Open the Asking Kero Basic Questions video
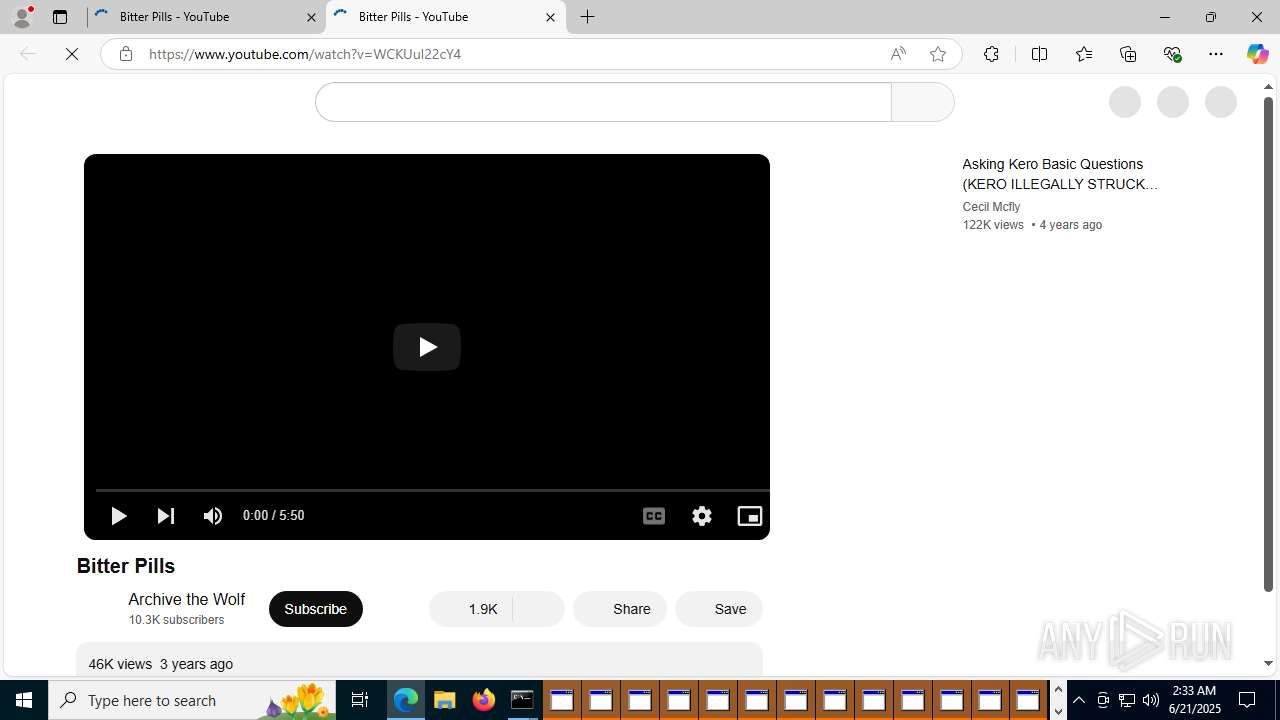This screenshot has width=1280, height=720. [1060, 174]
